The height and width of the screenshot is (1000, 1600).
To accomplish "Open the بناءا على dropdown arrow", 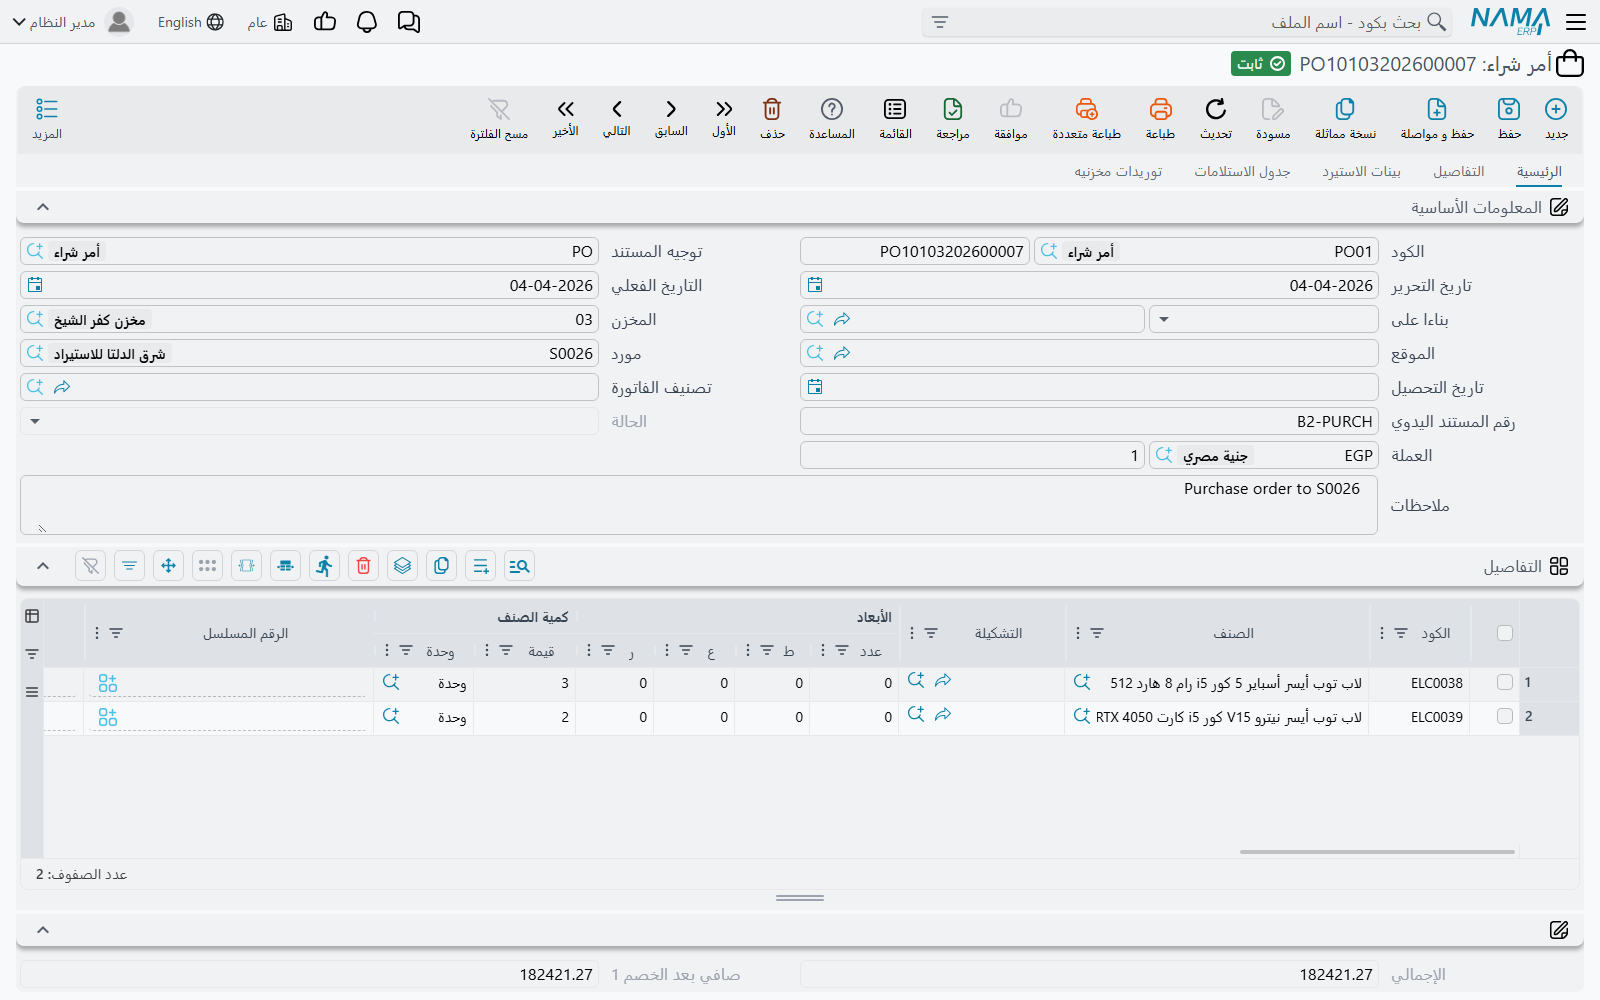I will pyautogui.click(x=1164, y=320).
